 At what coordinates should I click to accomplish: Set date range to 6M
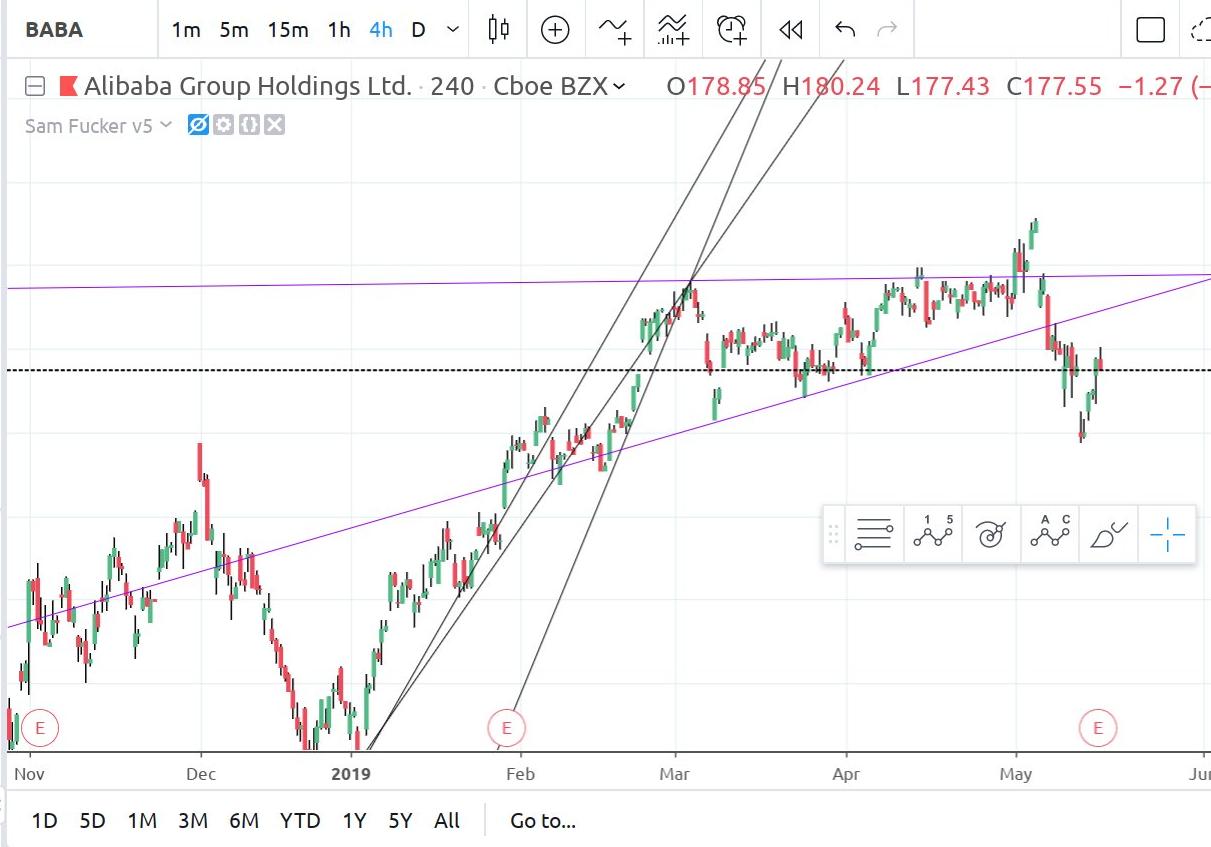coord(244,821)
